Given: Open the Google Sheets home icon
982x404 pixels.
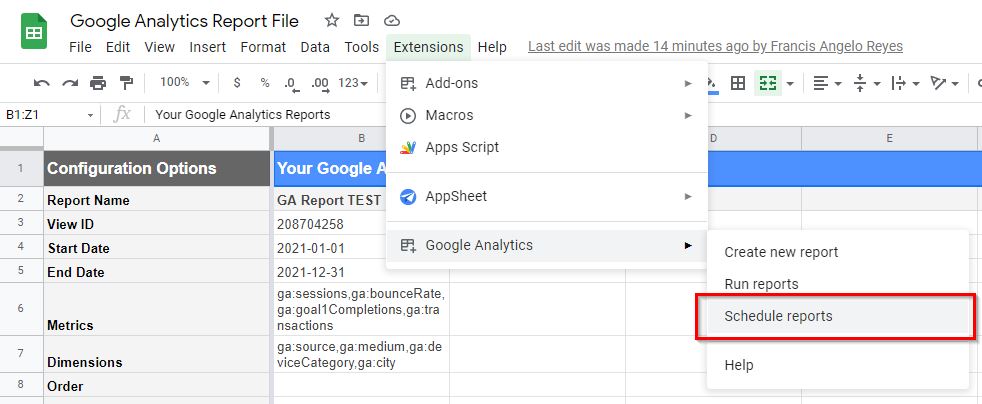Looking at the screenshot, I should pyautogui.click(x=34, y=31).
